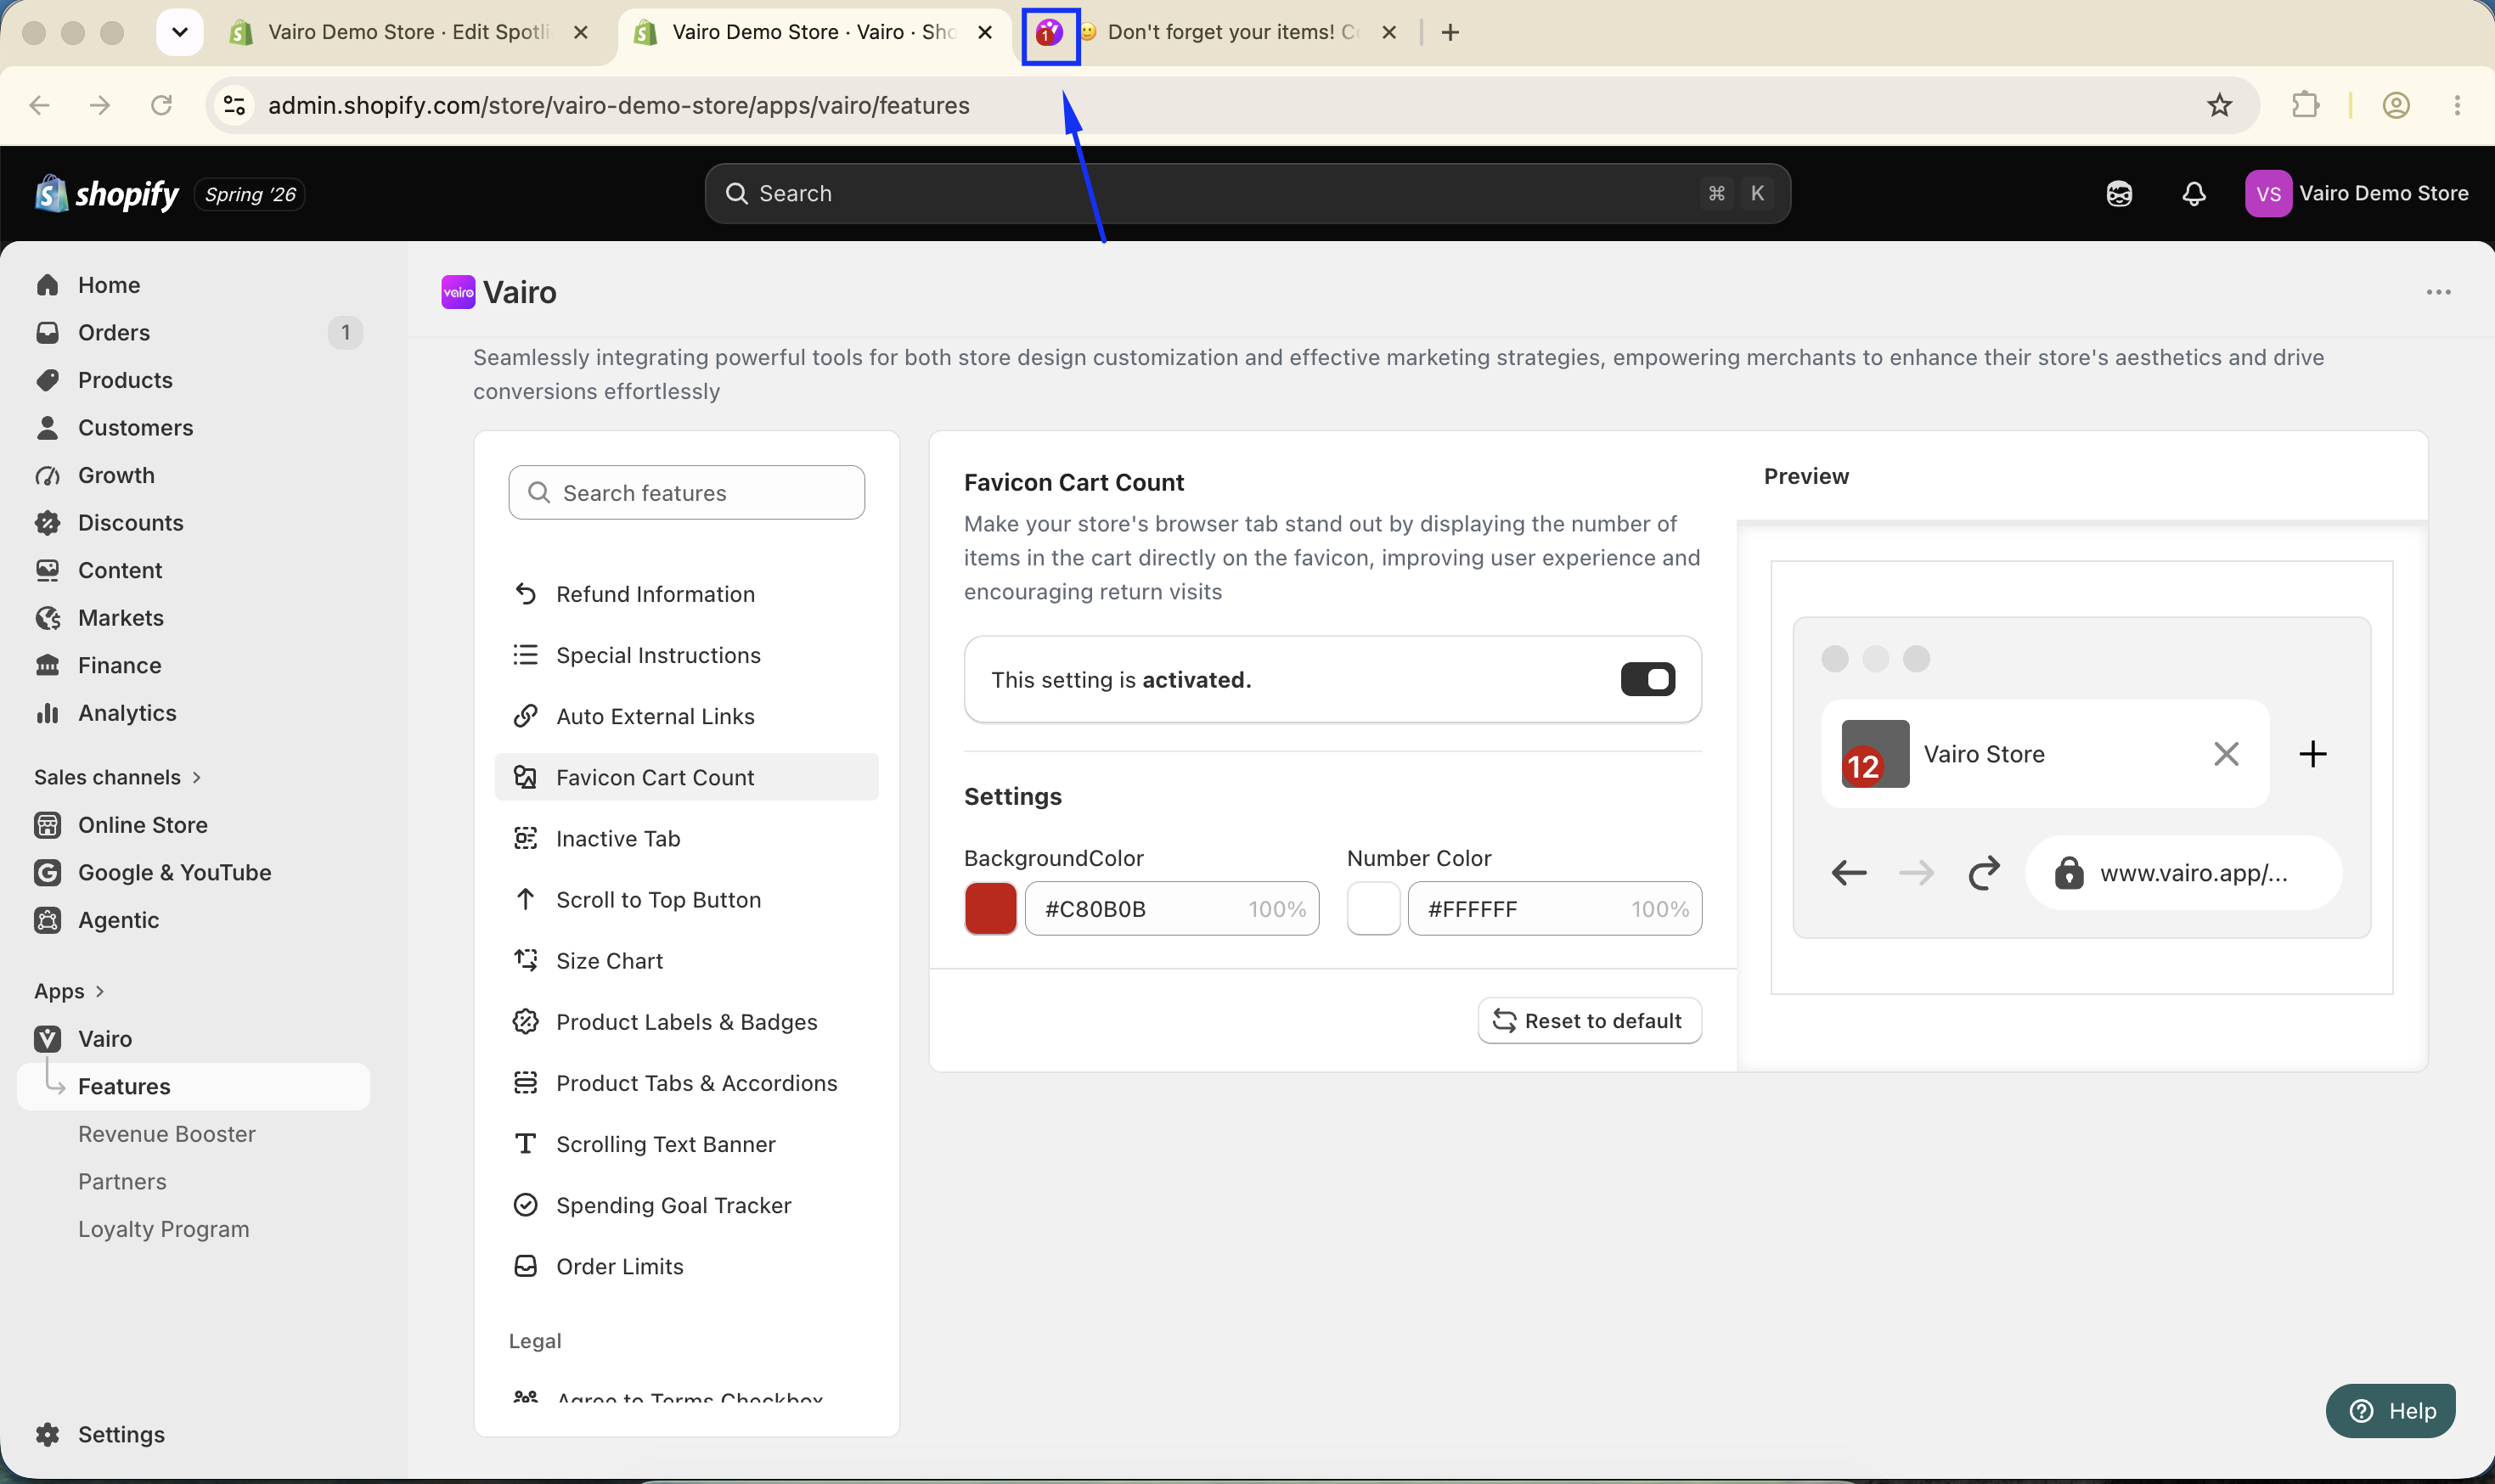This screenshot has height=1484, width=2495.
Task: Open the Sidekick assistant icon
Action: (x=2119, y=193)
